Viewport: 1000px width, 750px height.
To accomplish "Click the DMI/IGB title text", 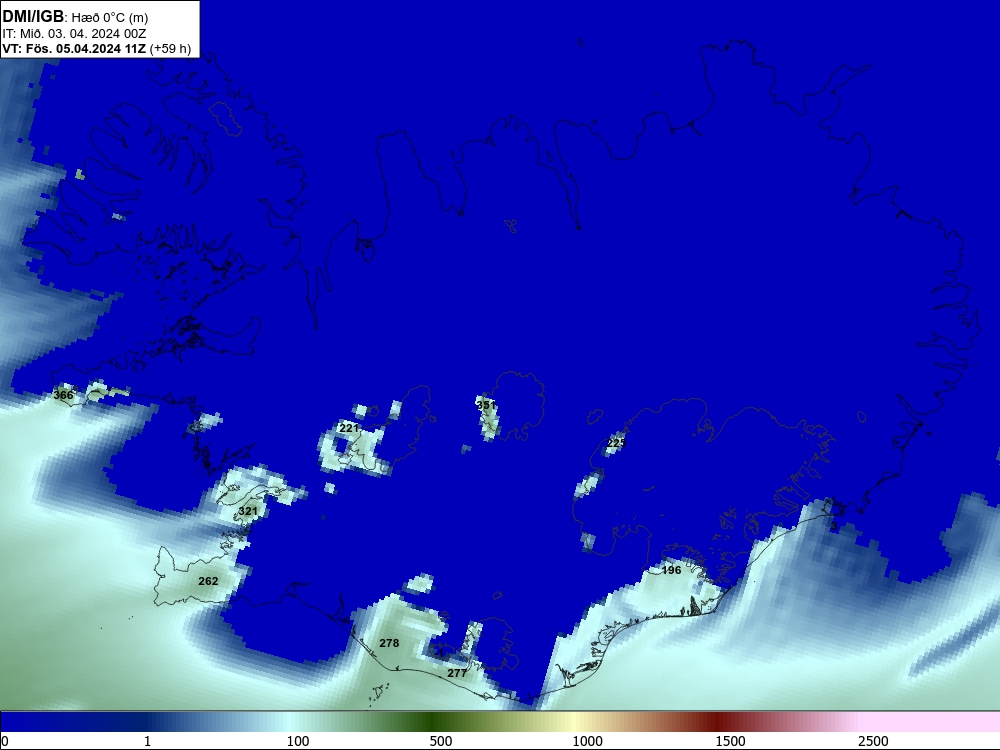I will 33,17.
